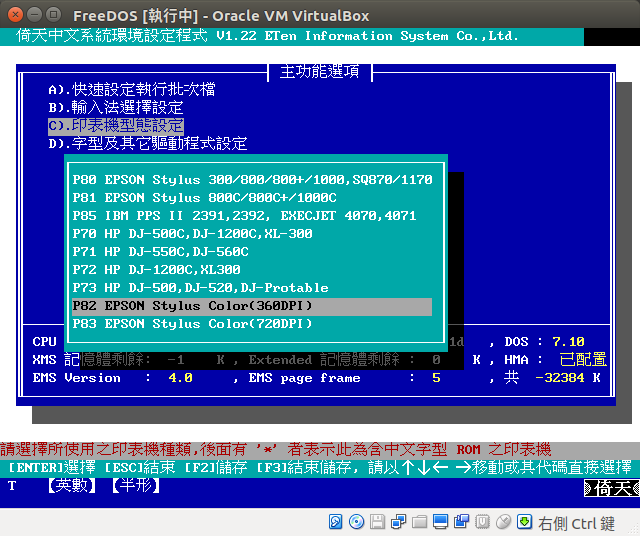Choose printer P83 EPSON Stylus Color(720DPI)
Screen dimensions: 640x536
(252, 324)
